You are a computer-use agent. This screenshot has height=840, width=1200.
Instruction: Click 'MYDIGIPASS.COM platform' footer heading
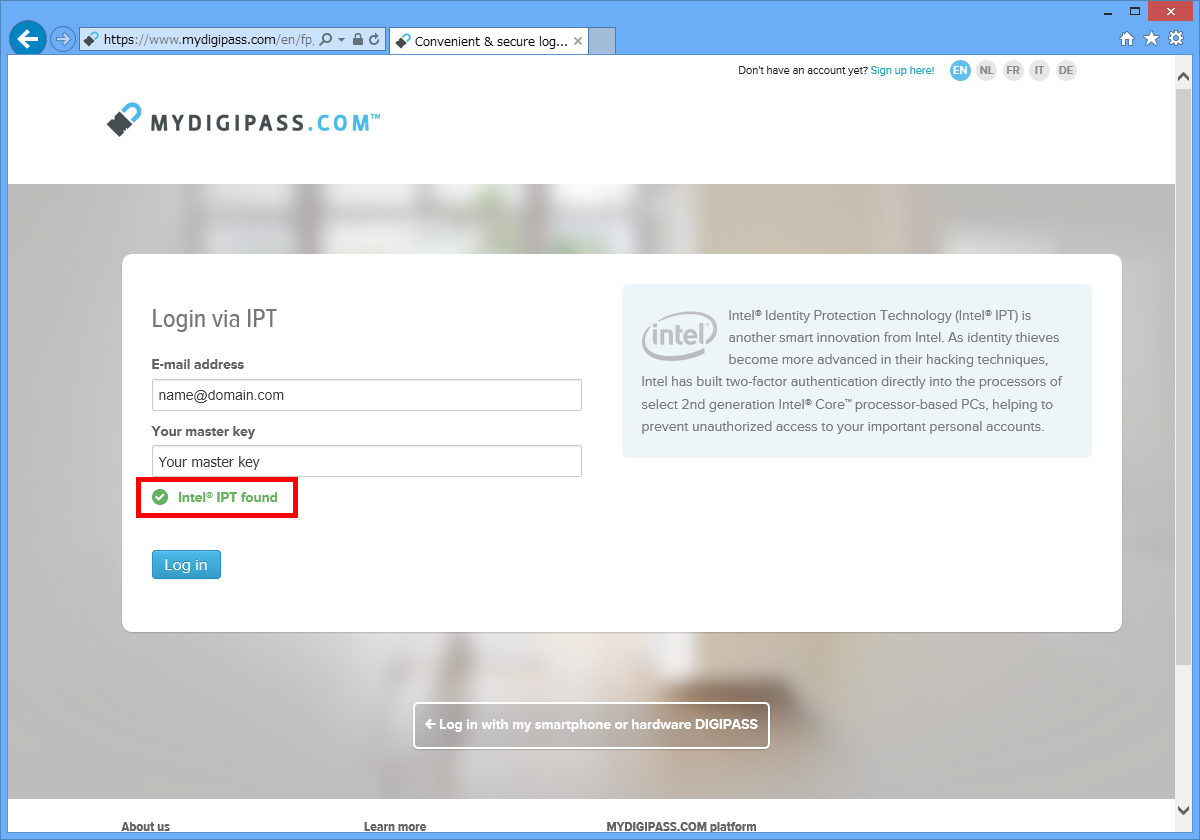tap(681, 827)
